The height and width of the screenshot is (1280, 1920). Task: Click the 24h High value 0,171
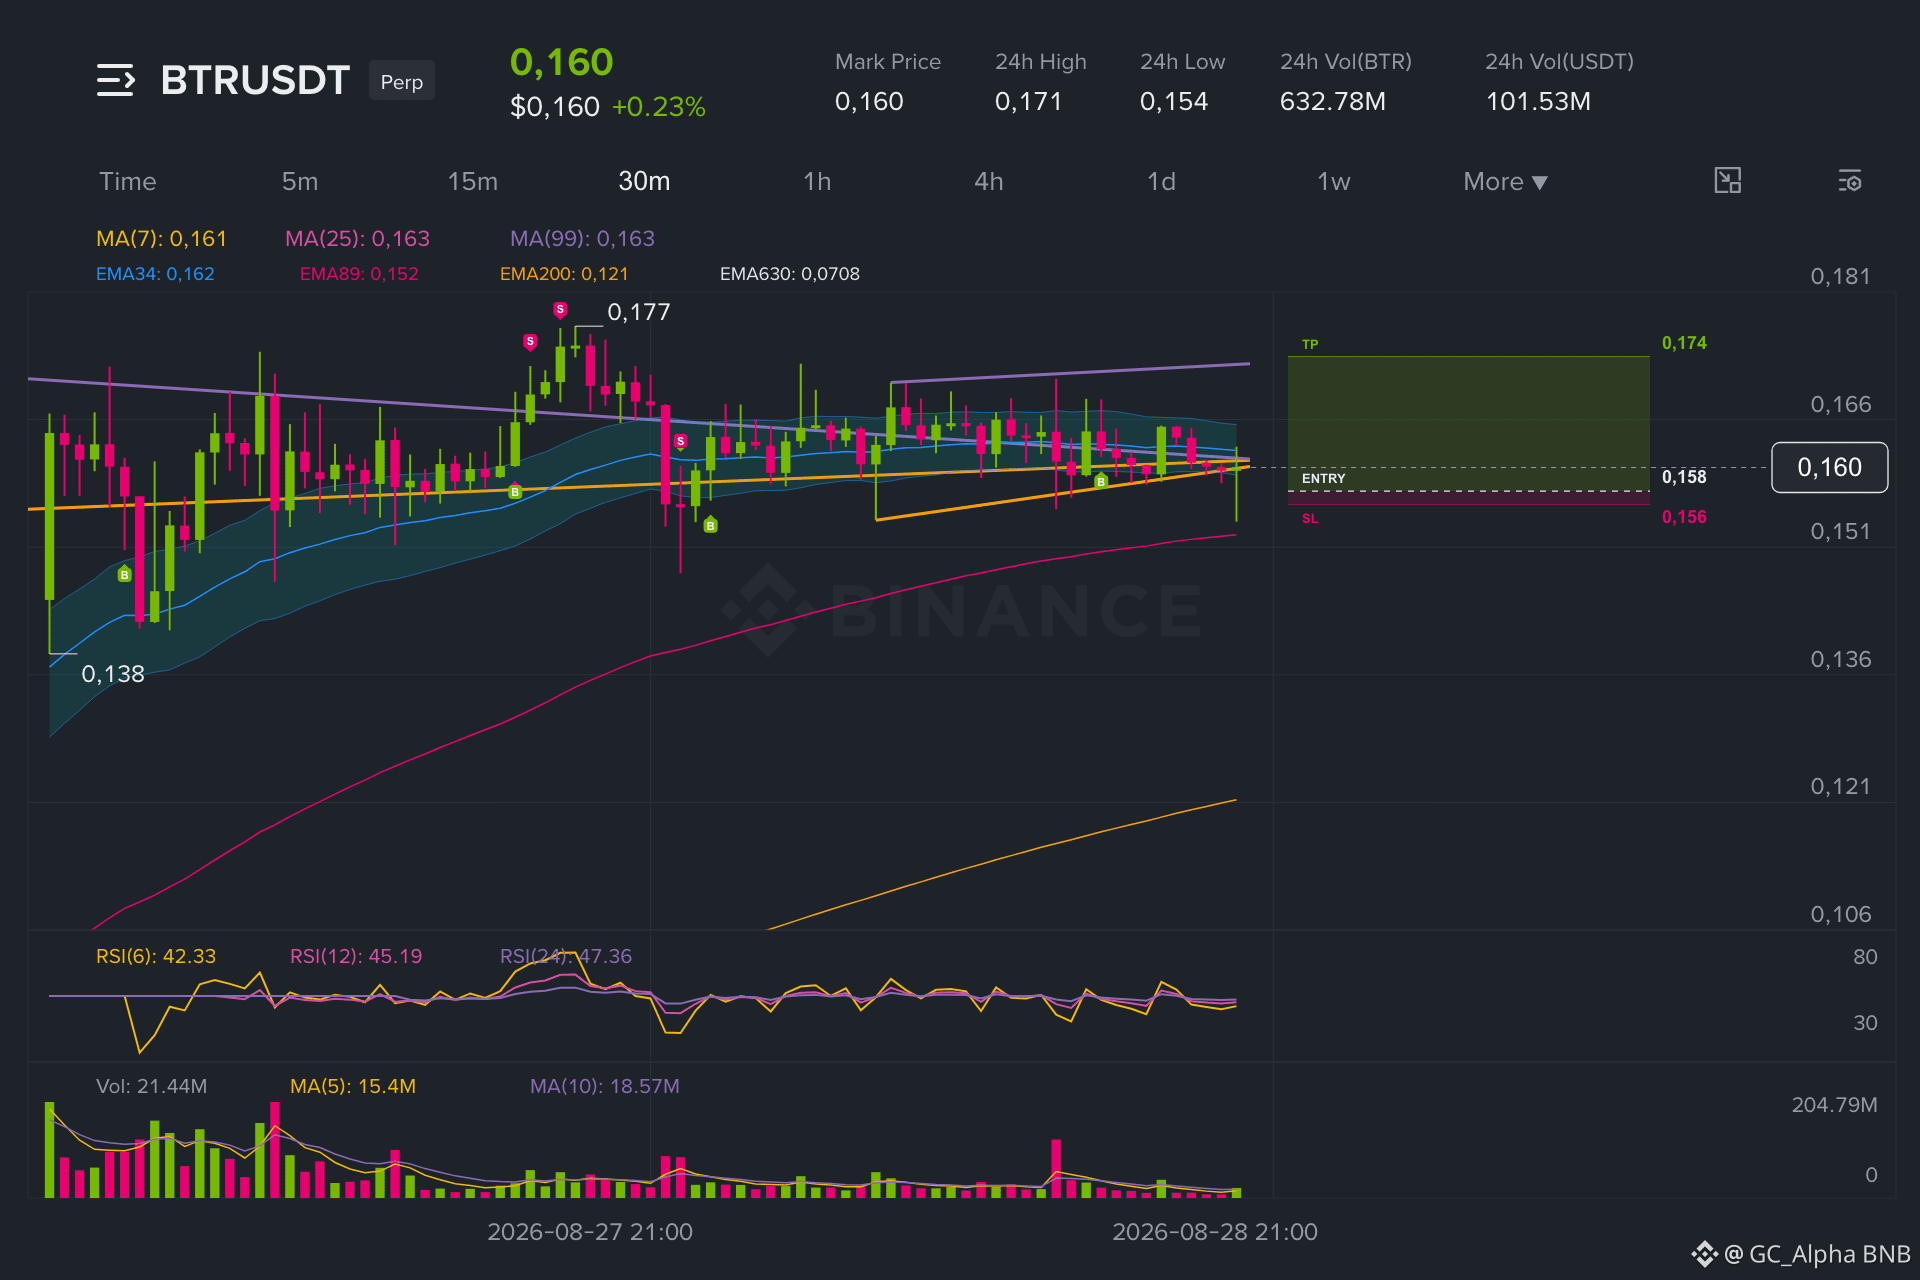click(1028, 101)
